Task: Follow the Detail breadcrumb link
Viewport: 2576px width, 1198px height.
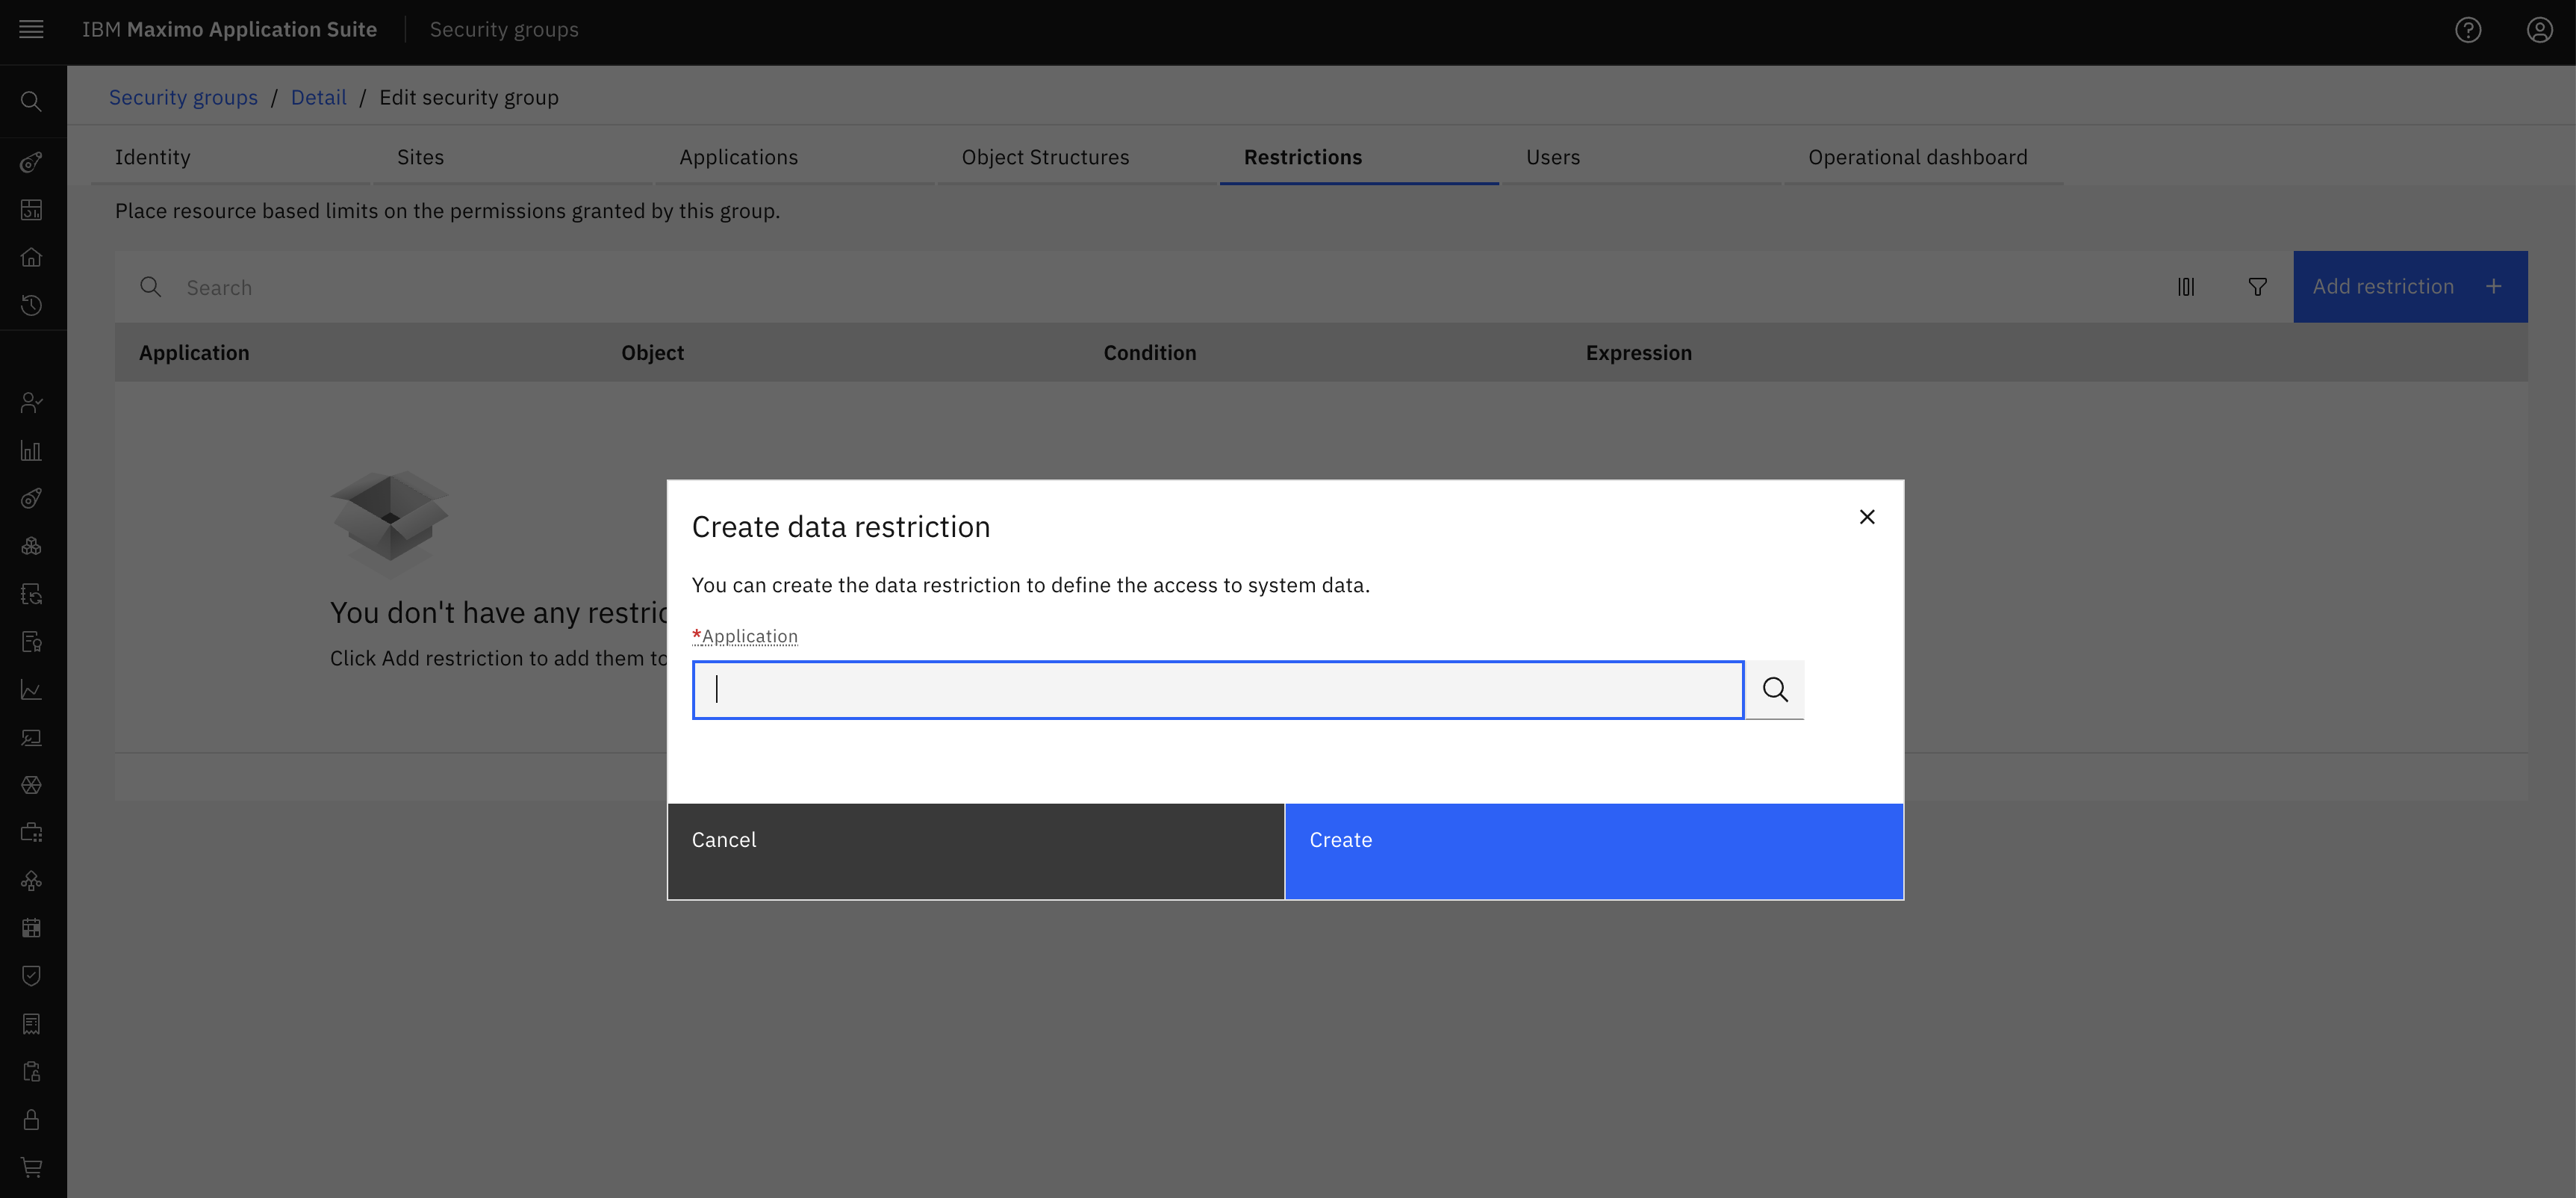Action: (318, 97)
